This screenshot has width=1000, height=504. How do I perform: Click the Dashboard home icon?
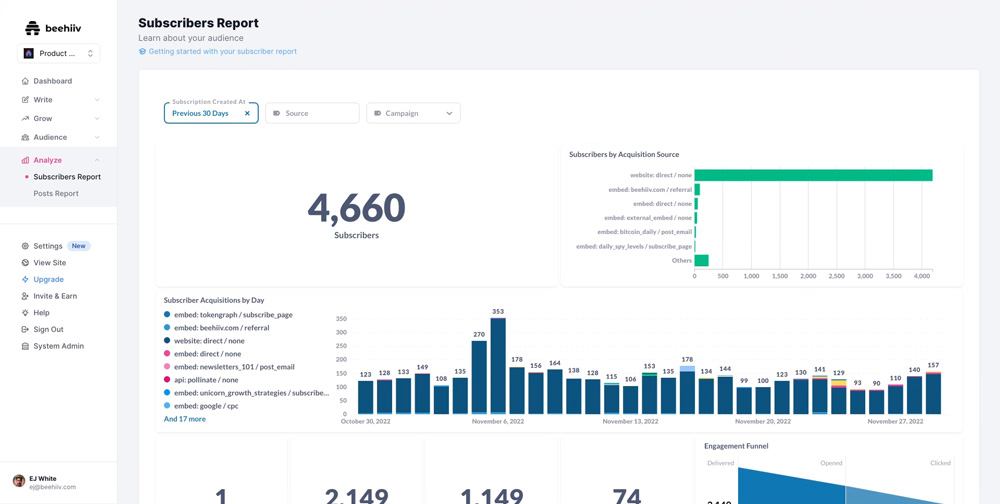(25, 81)
